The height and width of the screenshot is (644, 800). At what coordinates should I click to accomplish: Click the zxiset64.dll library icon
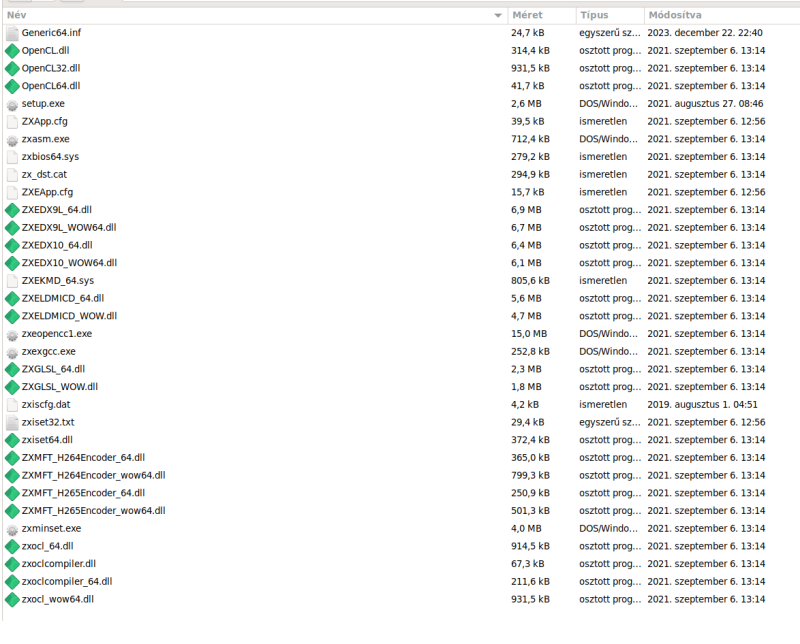12,440
